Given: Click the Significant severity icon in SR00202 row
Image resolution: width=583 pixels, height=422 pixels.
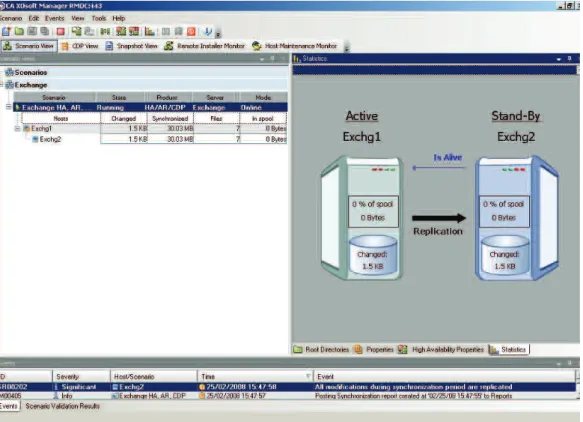Looking at the screenshot, I should (x=56, y=387).
